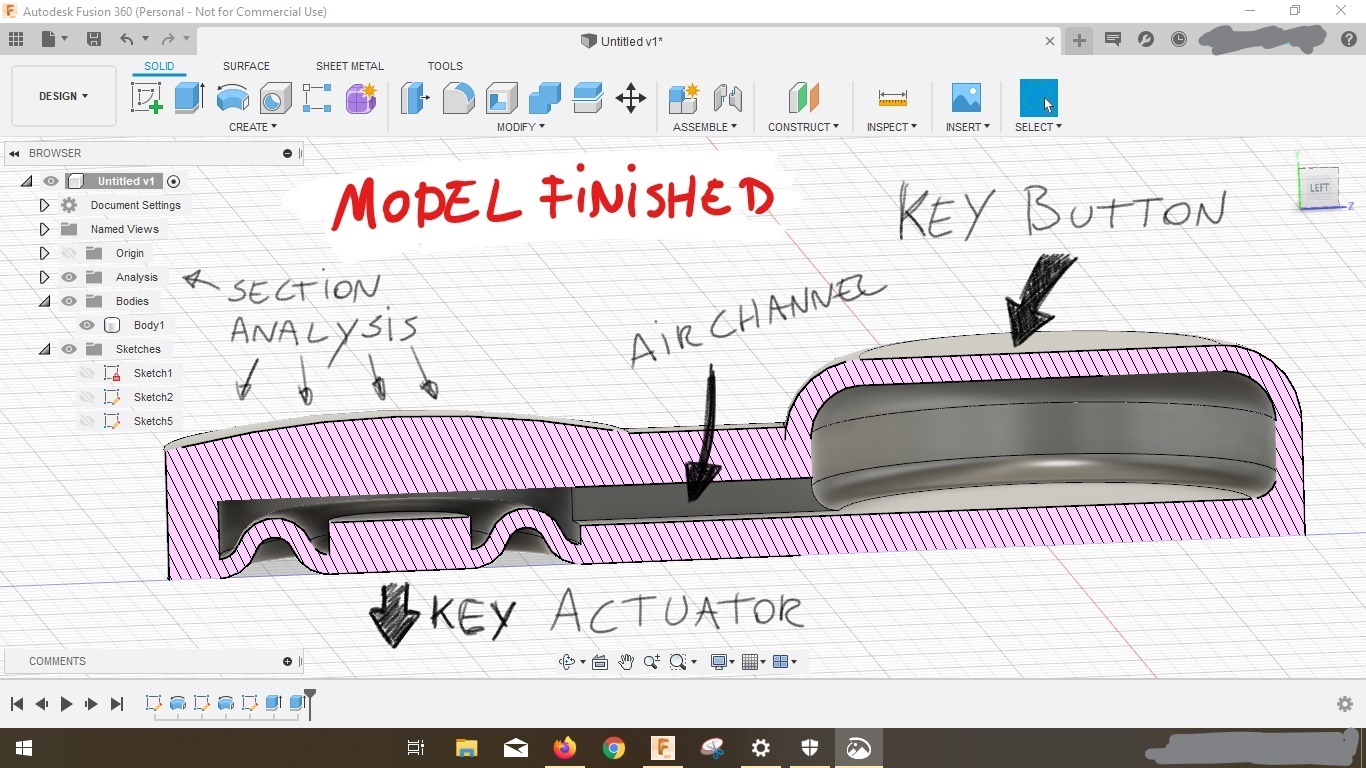This screenshot has height=768, width=1366.
Task: Toggle visibility of Origin folder
Action: click(x=69, y=253)
